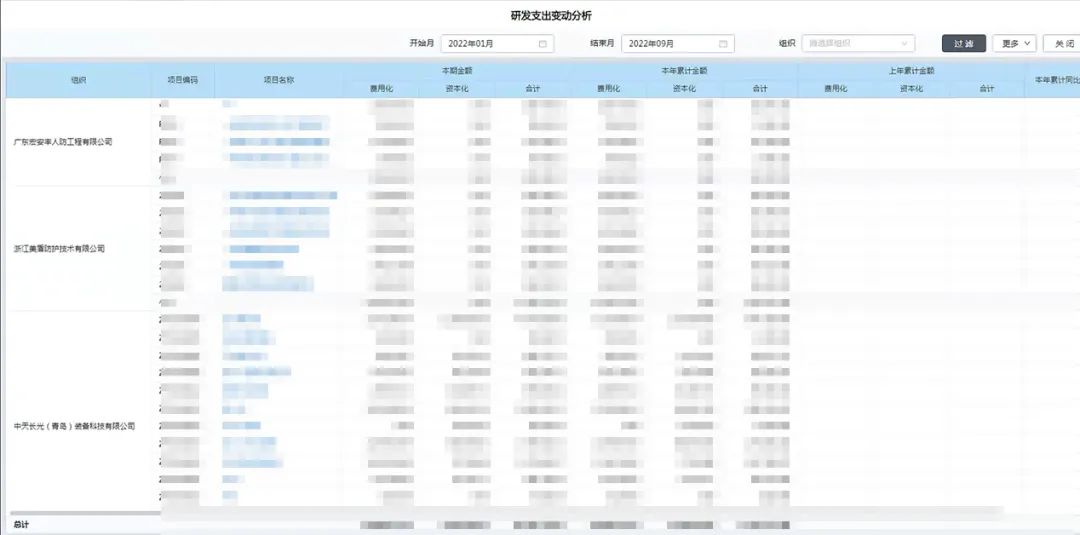Screen dimensions: 1080x535
Task: Select the 项目编码 column header
Action: tap(183, 80)
